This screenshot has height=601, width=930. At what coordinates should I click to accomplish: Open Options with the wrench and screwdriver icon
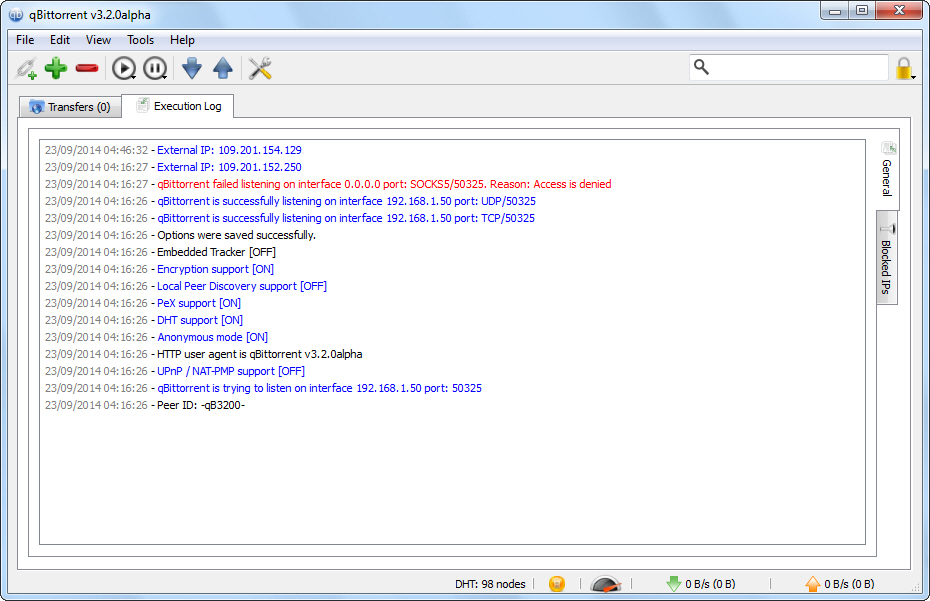click(260, 68)
